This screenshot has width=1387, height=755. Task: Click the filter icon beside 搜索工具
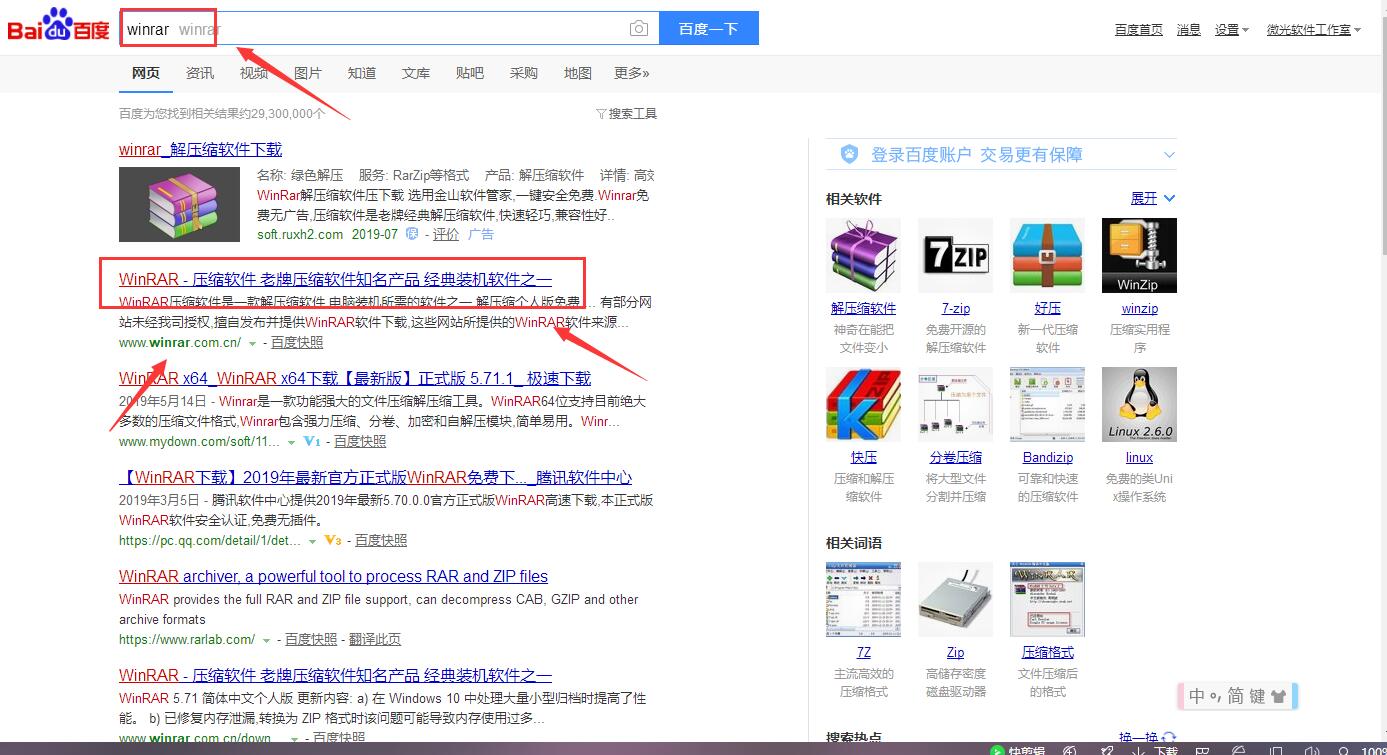click(601, 114)
